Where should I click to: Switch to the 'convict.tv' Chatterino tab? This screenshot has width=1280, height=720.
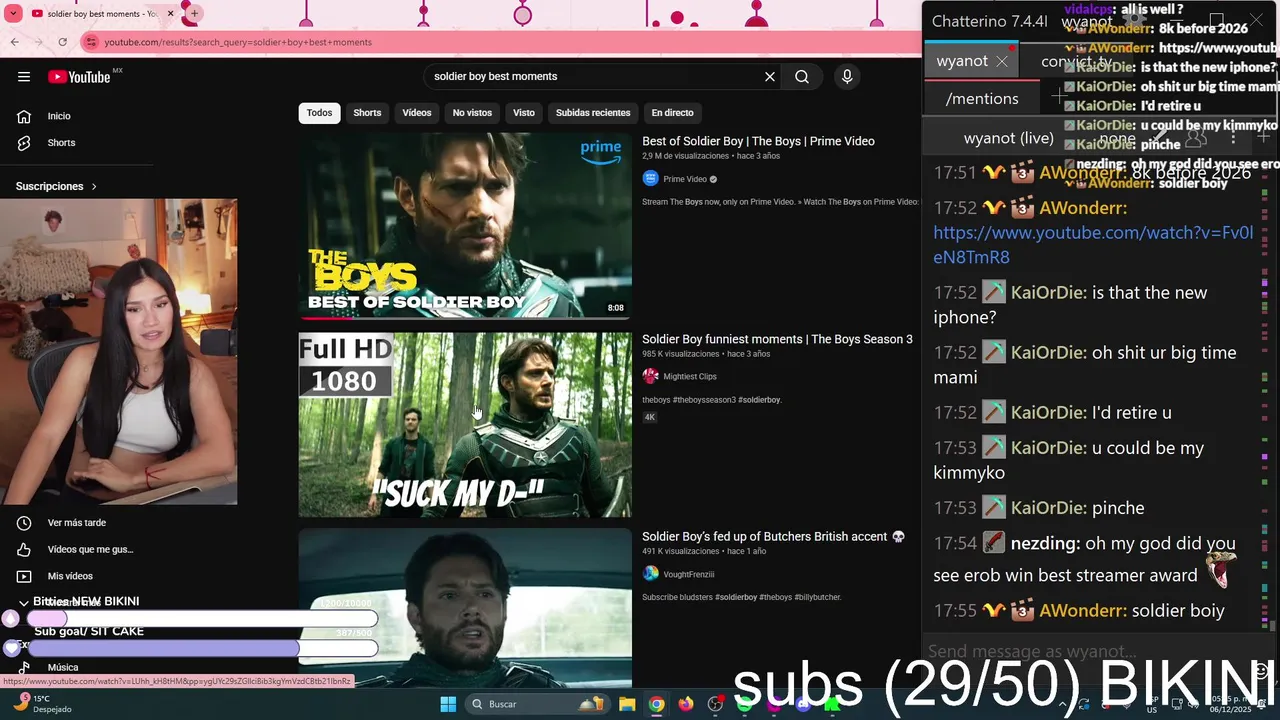click(x=1076, y=61)
